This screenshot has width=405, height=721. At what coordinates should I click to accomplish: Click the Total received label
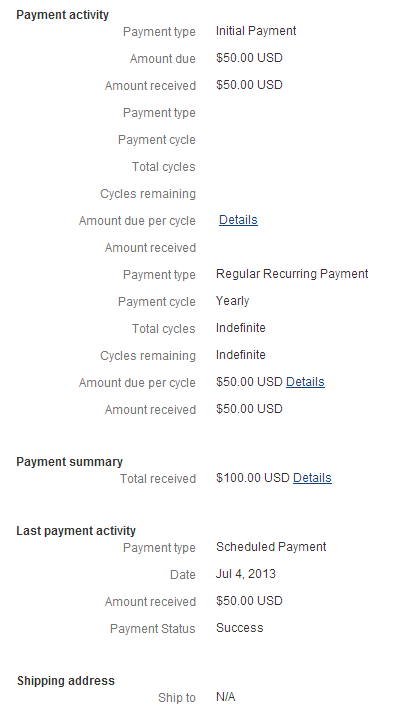coord(158,479)
